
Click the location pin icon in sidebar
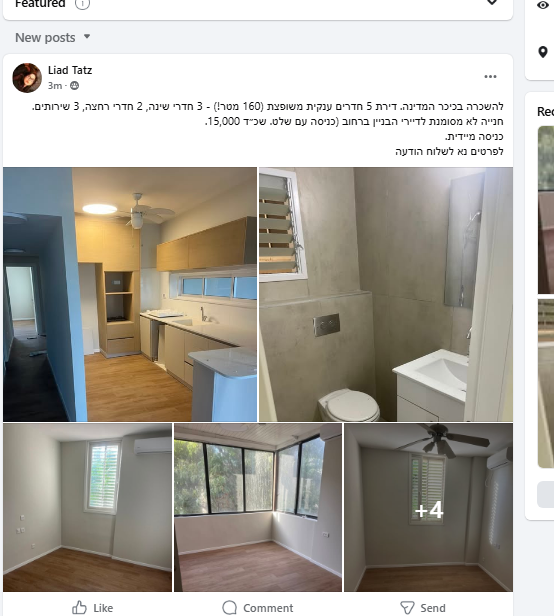pyautogui.click(x=543, y=52)
